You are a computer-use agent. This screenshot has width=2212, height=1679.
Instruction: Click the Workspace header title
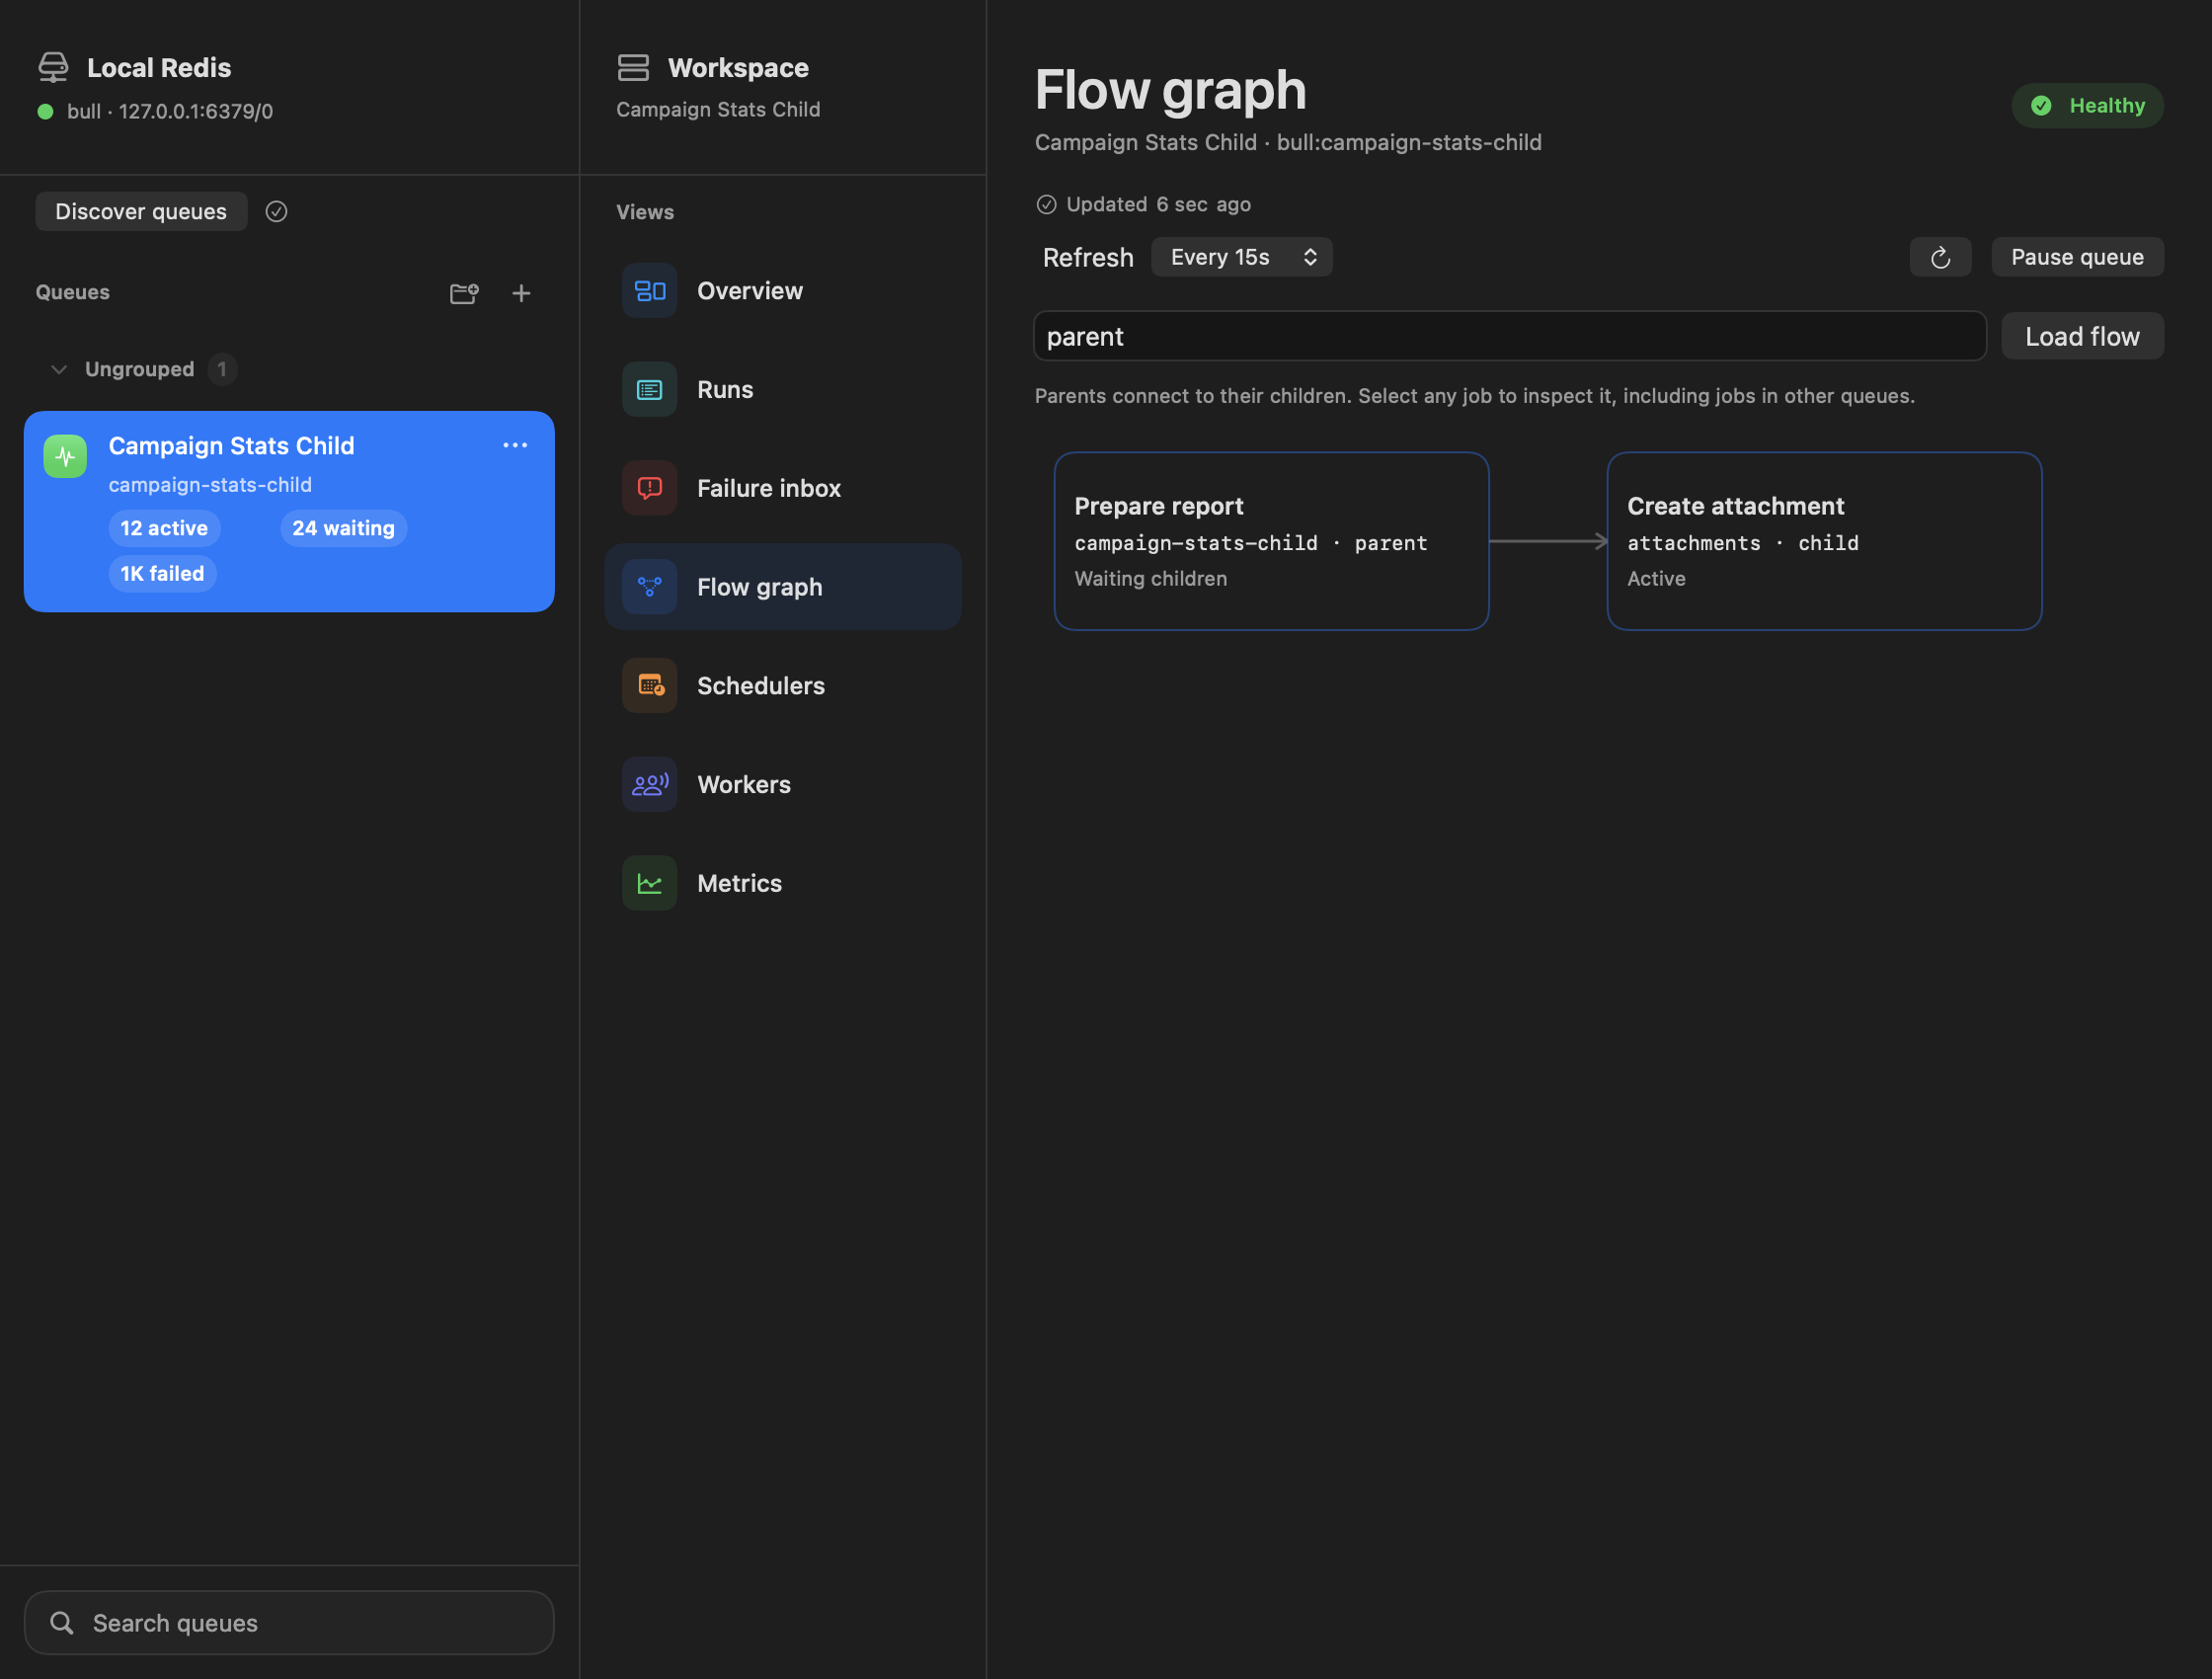tap(738, 67)
